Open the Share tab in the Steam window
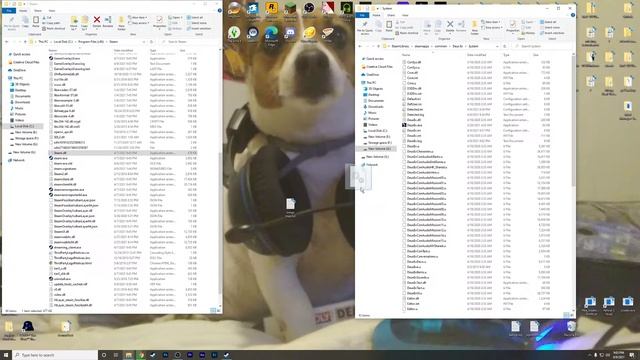 tap(38, 11)
